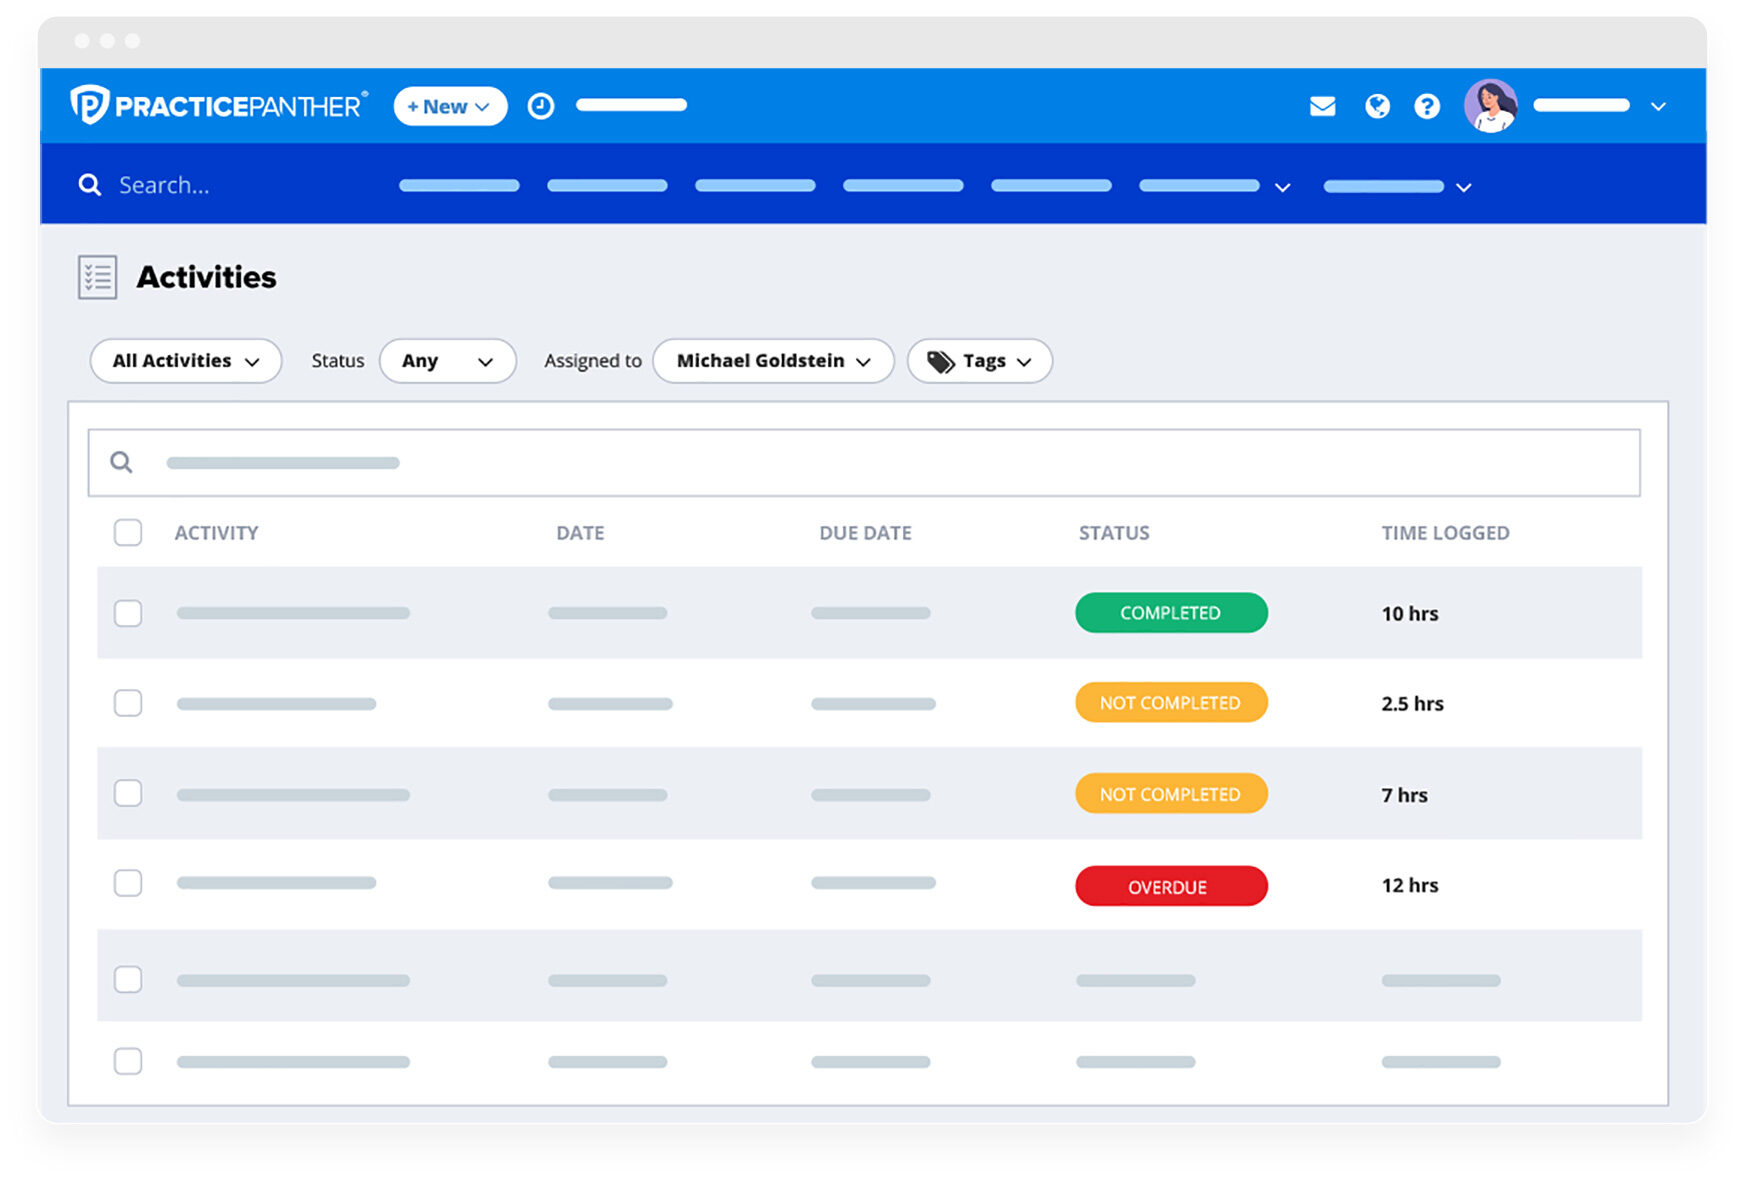
Task: Open the Tags filter dropdown
Action: point(979,361)
